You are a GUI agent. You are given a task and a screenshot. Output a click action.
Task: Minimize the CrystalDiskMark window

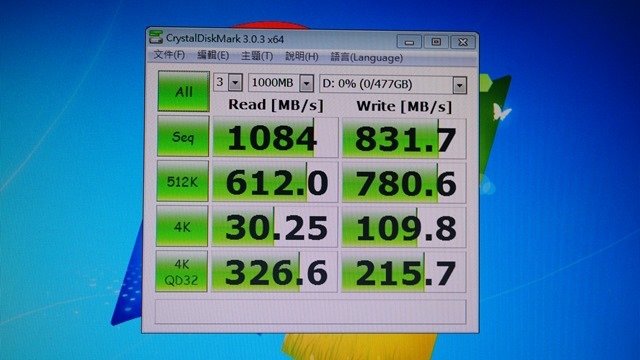point(409,42)
